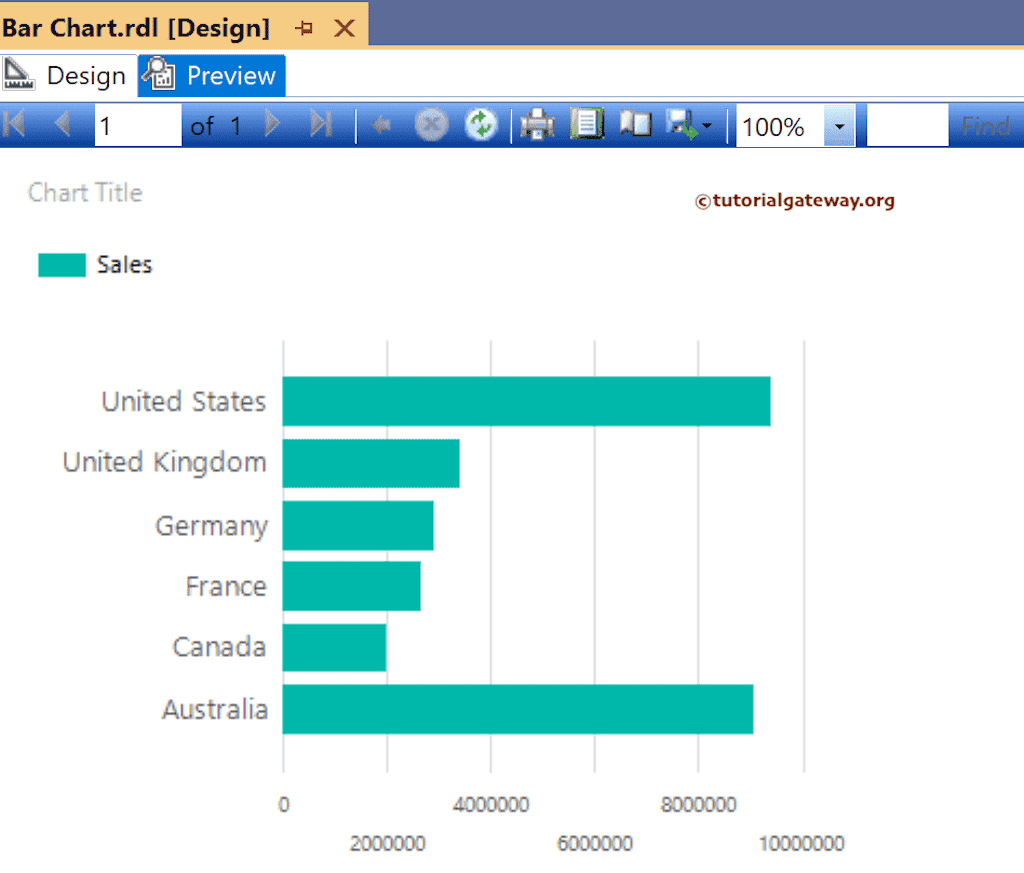1024x873 pixels.
Task: Click the Refresh report icon
Action: (480, 124)
